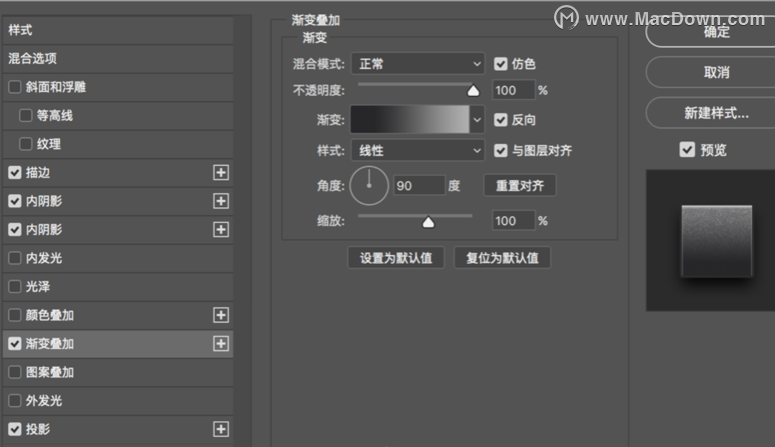Open 混合模式 dropdown showing 正常

[418, 64]
